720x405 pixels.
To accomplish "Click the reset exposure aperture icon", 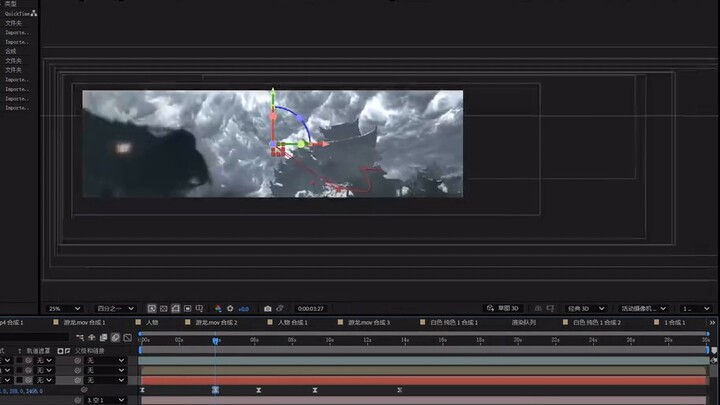I will 230,309.
